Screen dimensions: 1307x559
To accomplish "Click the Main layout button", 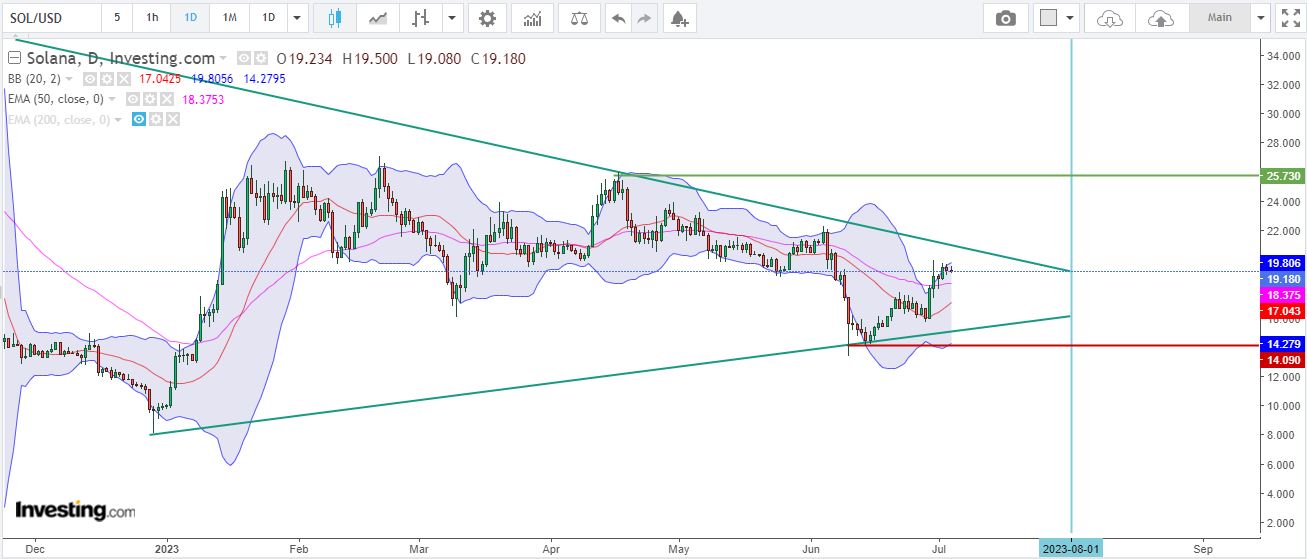I will click(x=1220, y=18).
